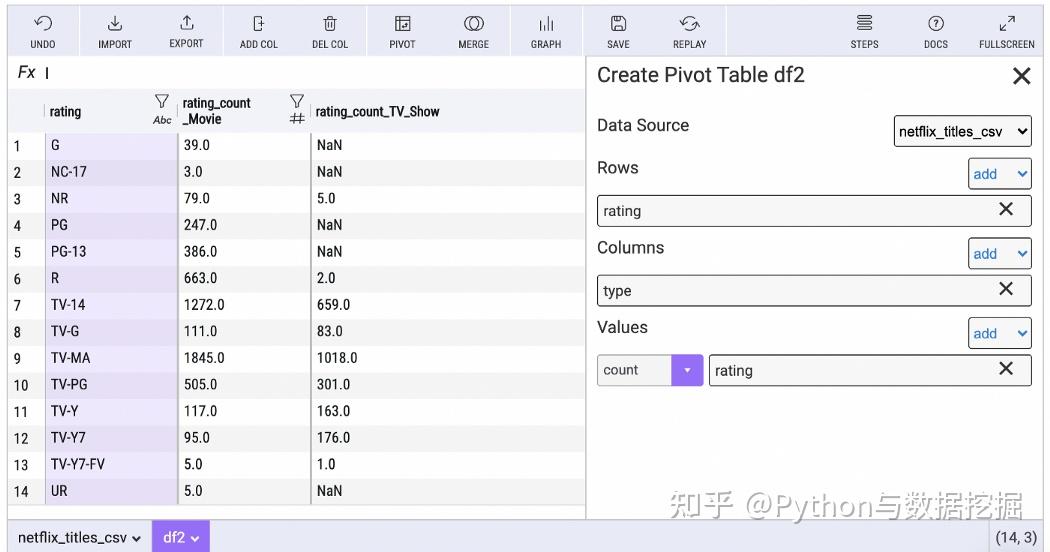Click the Fx formula bar

[x=300, y=73]
